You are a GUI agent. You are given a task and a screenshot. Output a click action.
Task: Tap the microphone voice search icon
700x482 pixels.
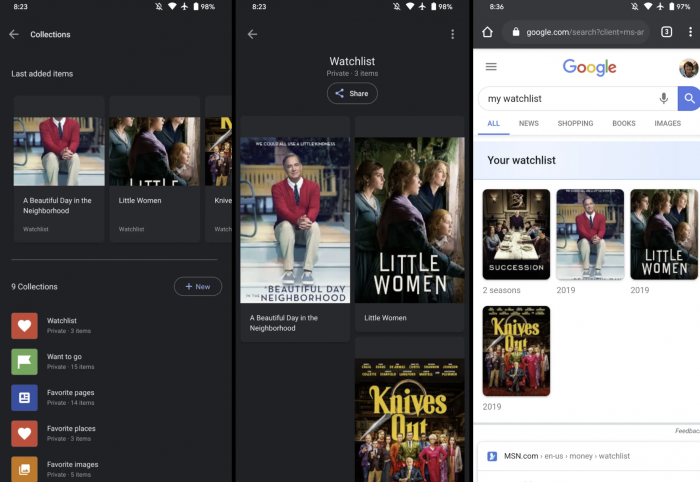(664, 98)
